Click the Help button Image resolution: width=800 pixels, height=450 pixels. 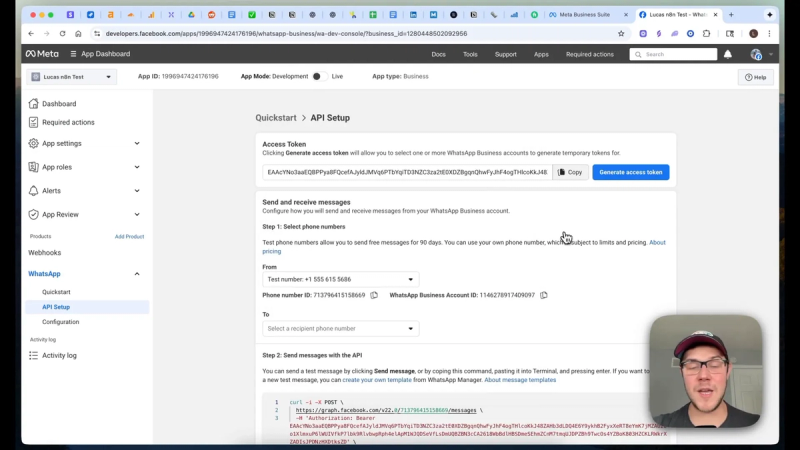(756, 77)
